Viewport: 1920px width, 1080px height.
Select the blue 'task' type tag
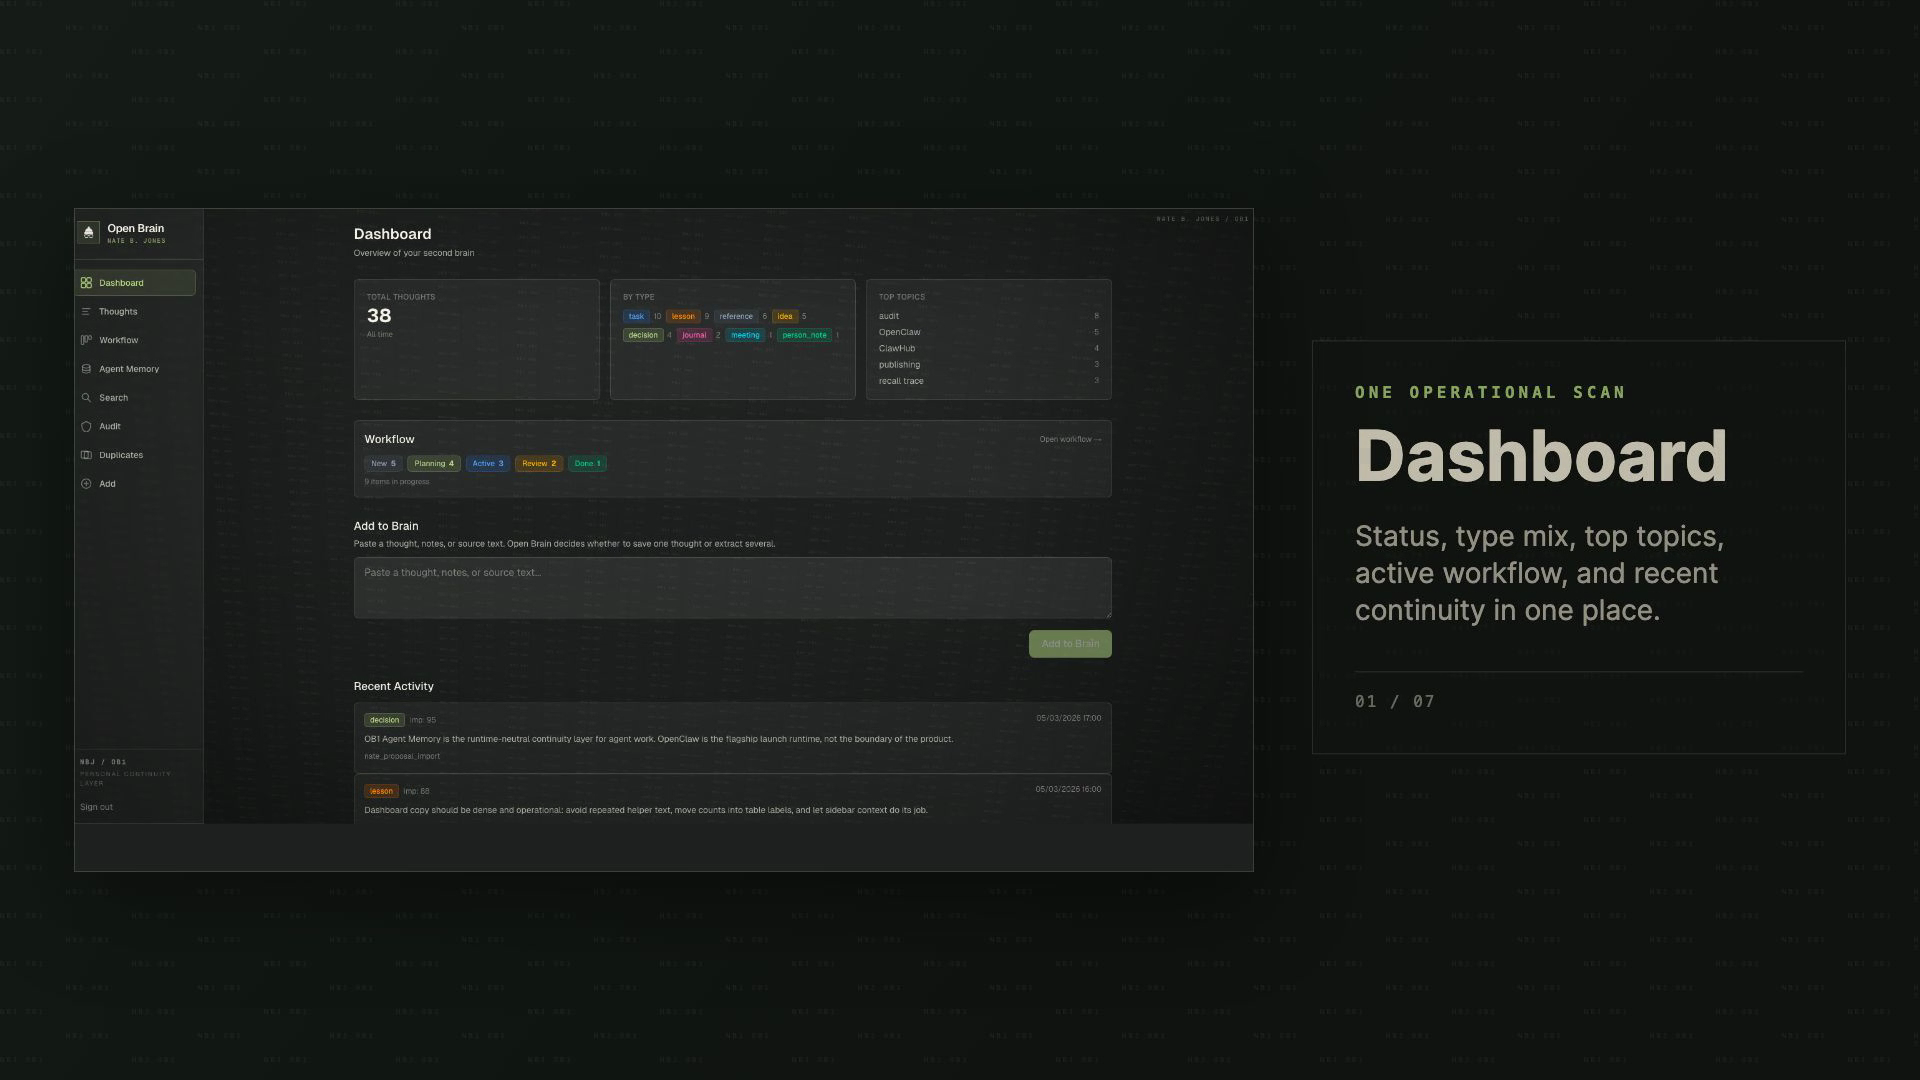click(636, 316)
